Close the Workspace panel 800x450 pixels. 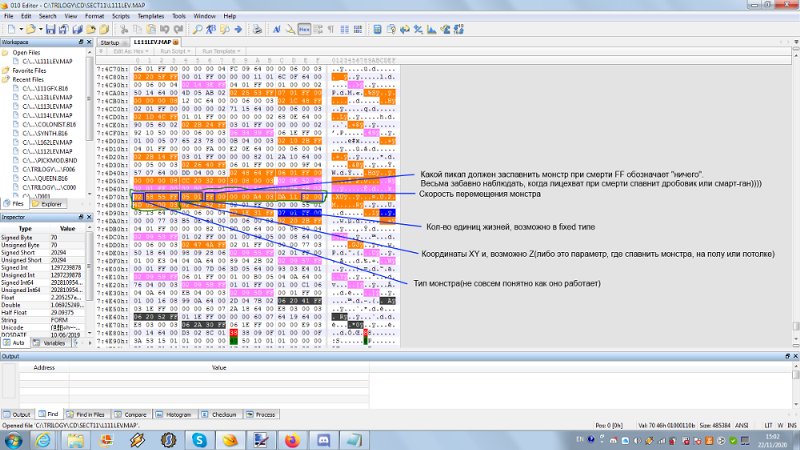[x=89, y=42]
